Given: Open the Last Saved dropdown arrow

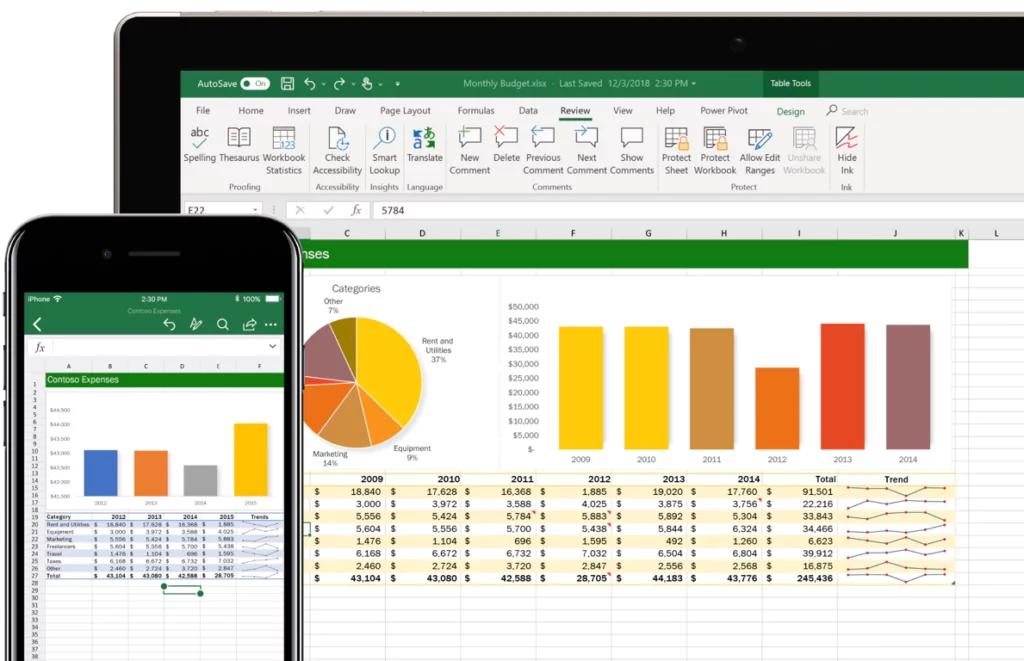Looking at the screenshot, I should click(694, 84).
